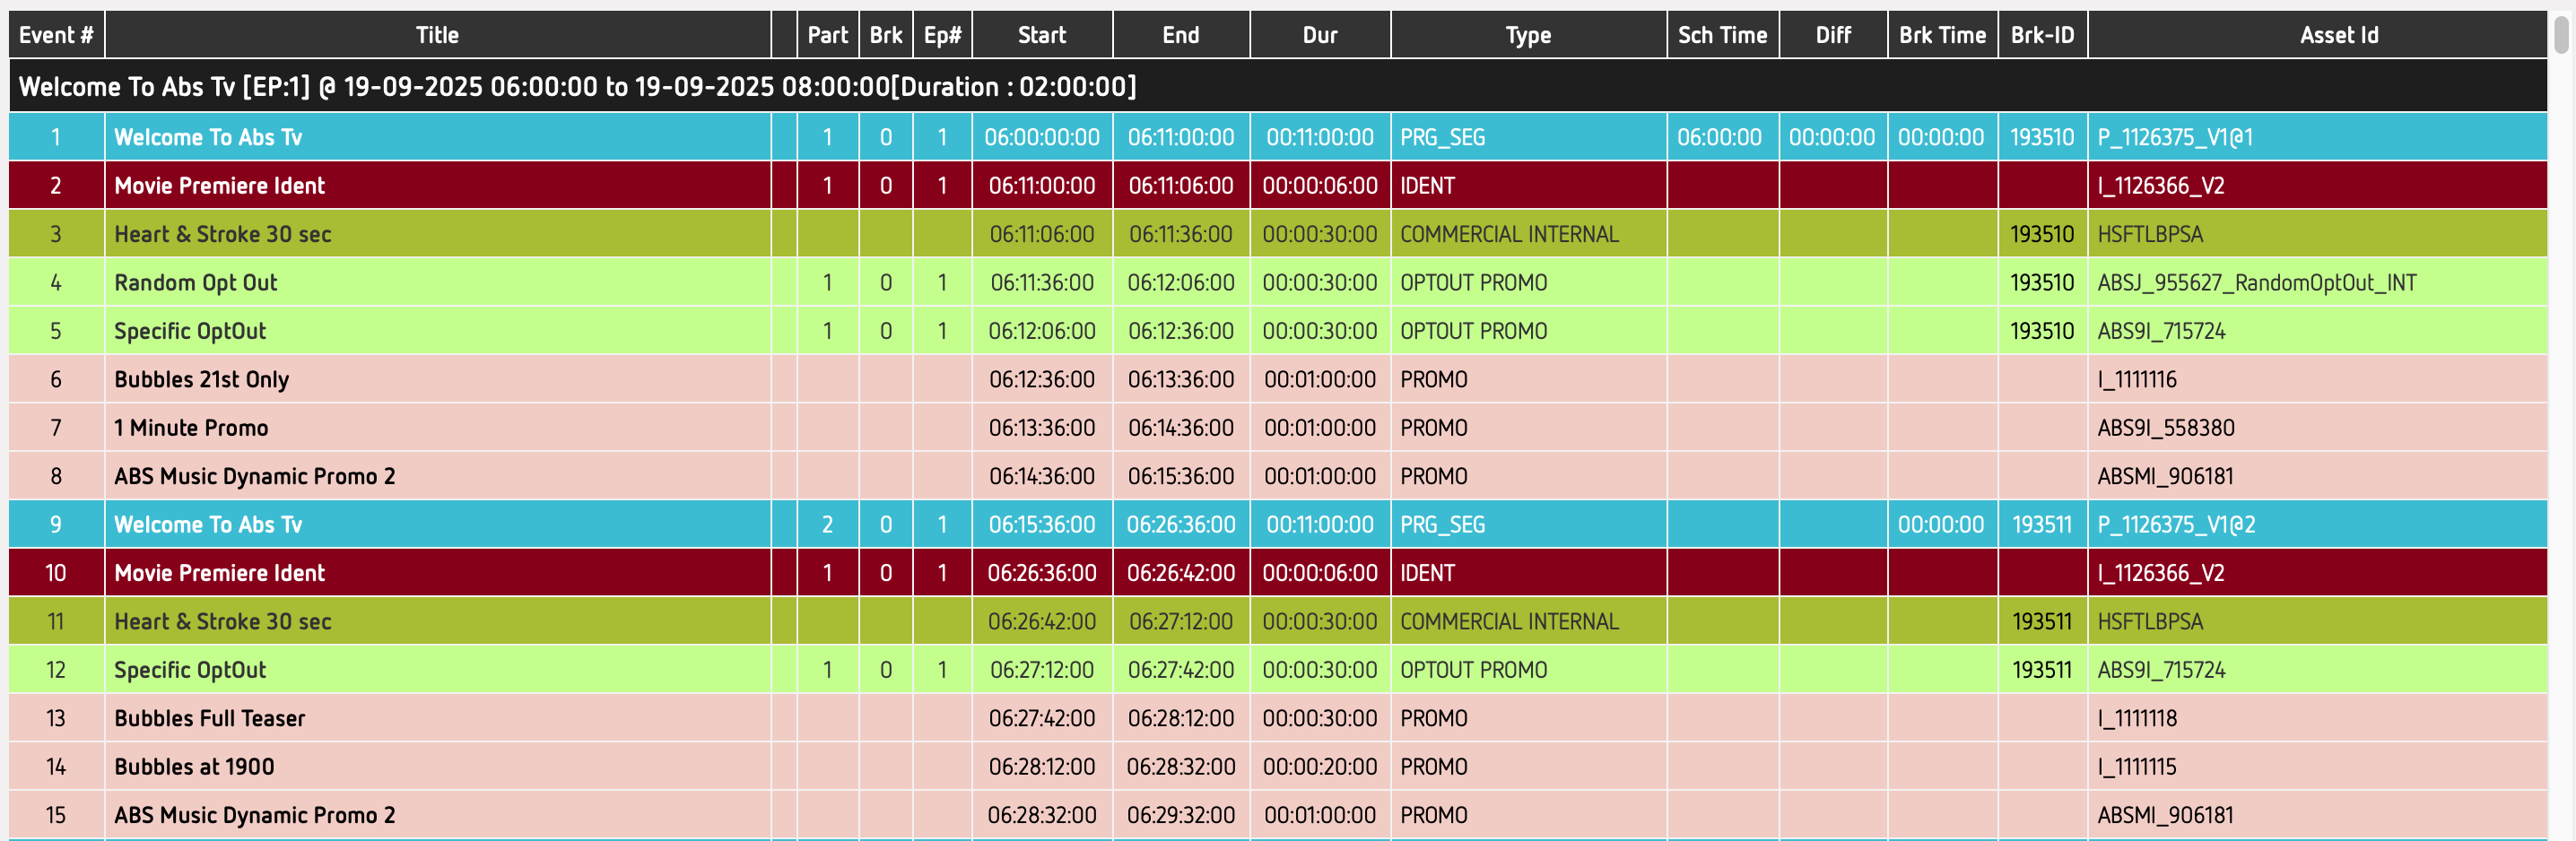Click asset ID P_1126375_V1@2
2576x841 pixels.
2176,525
